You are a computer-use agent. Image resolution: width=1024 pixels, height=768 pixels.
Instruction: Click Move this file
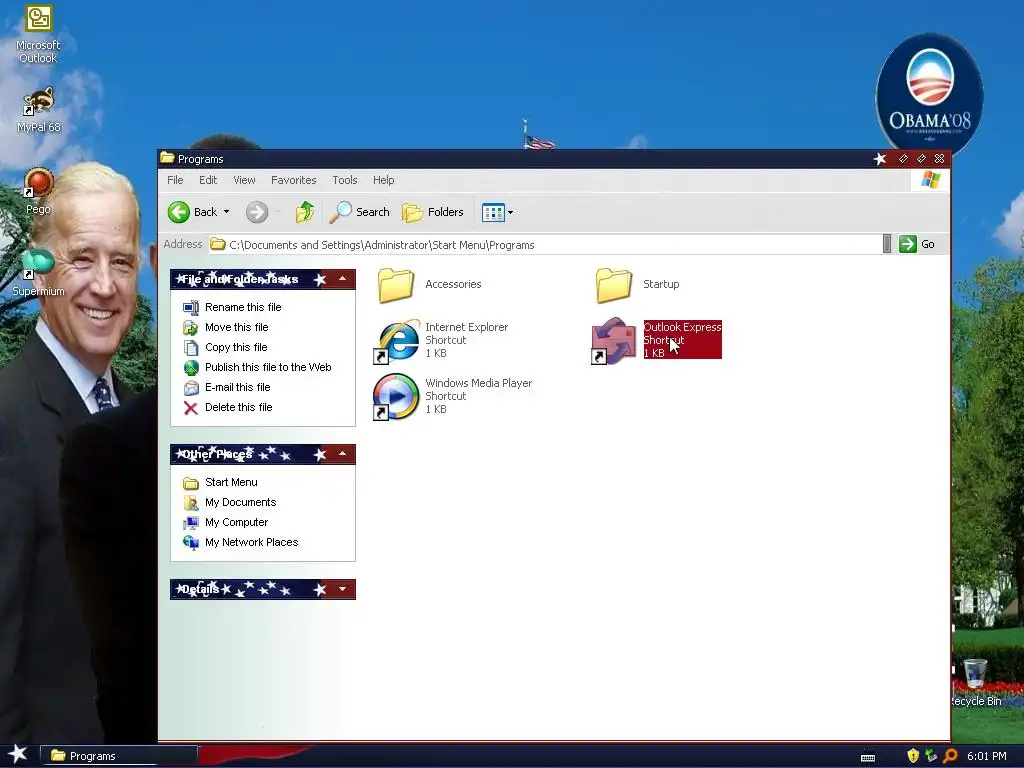point(236,327)
